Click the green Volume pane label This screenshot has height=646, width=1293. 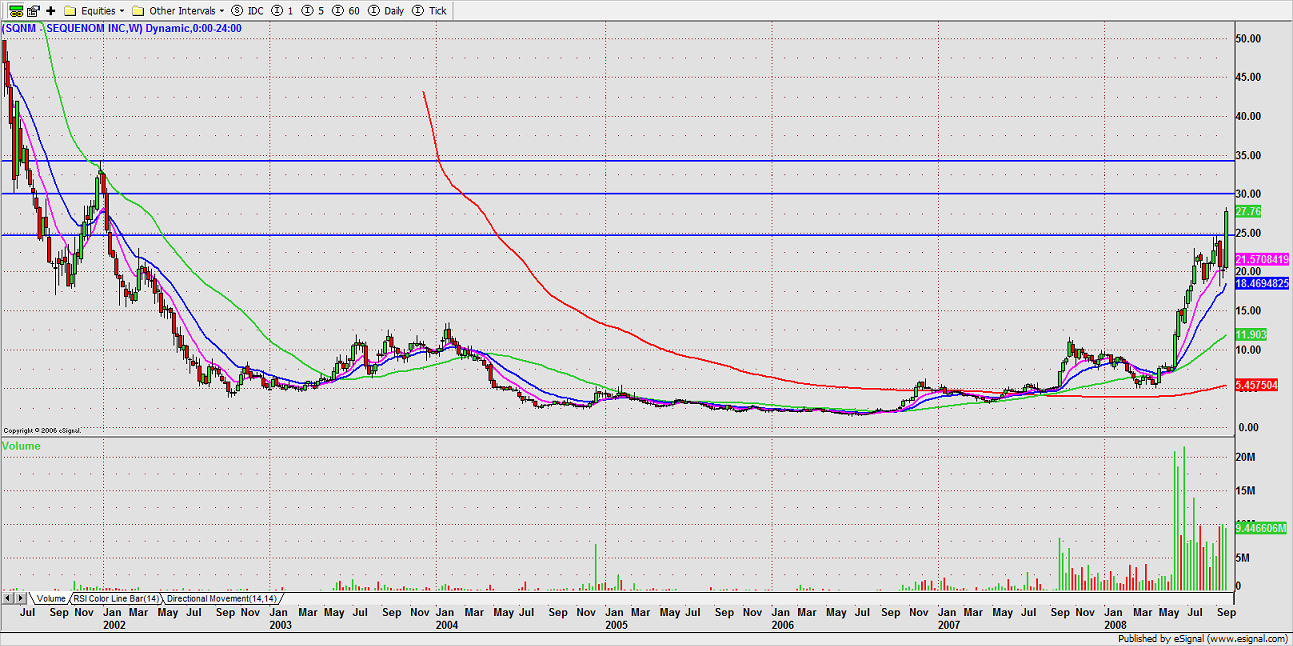coord(21,445)
